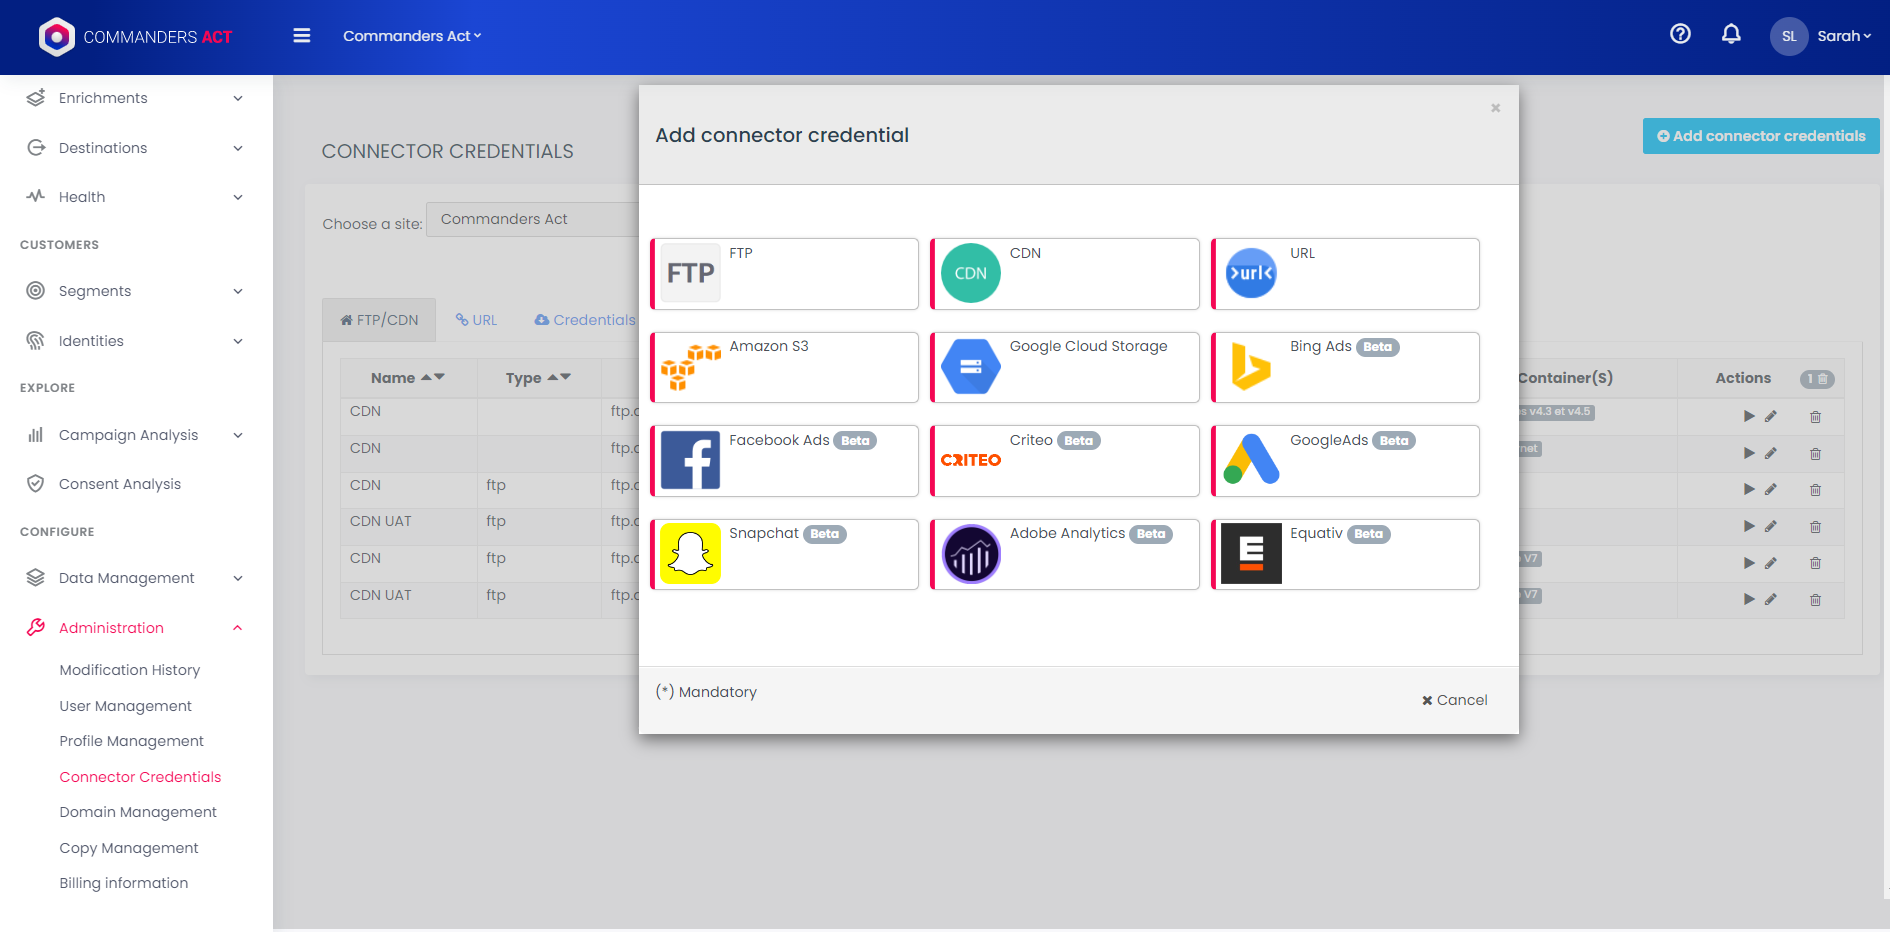Toggle the hamburger sidebar menu
The width and height of the screenshot is (1890, 932).
[301, 36]
